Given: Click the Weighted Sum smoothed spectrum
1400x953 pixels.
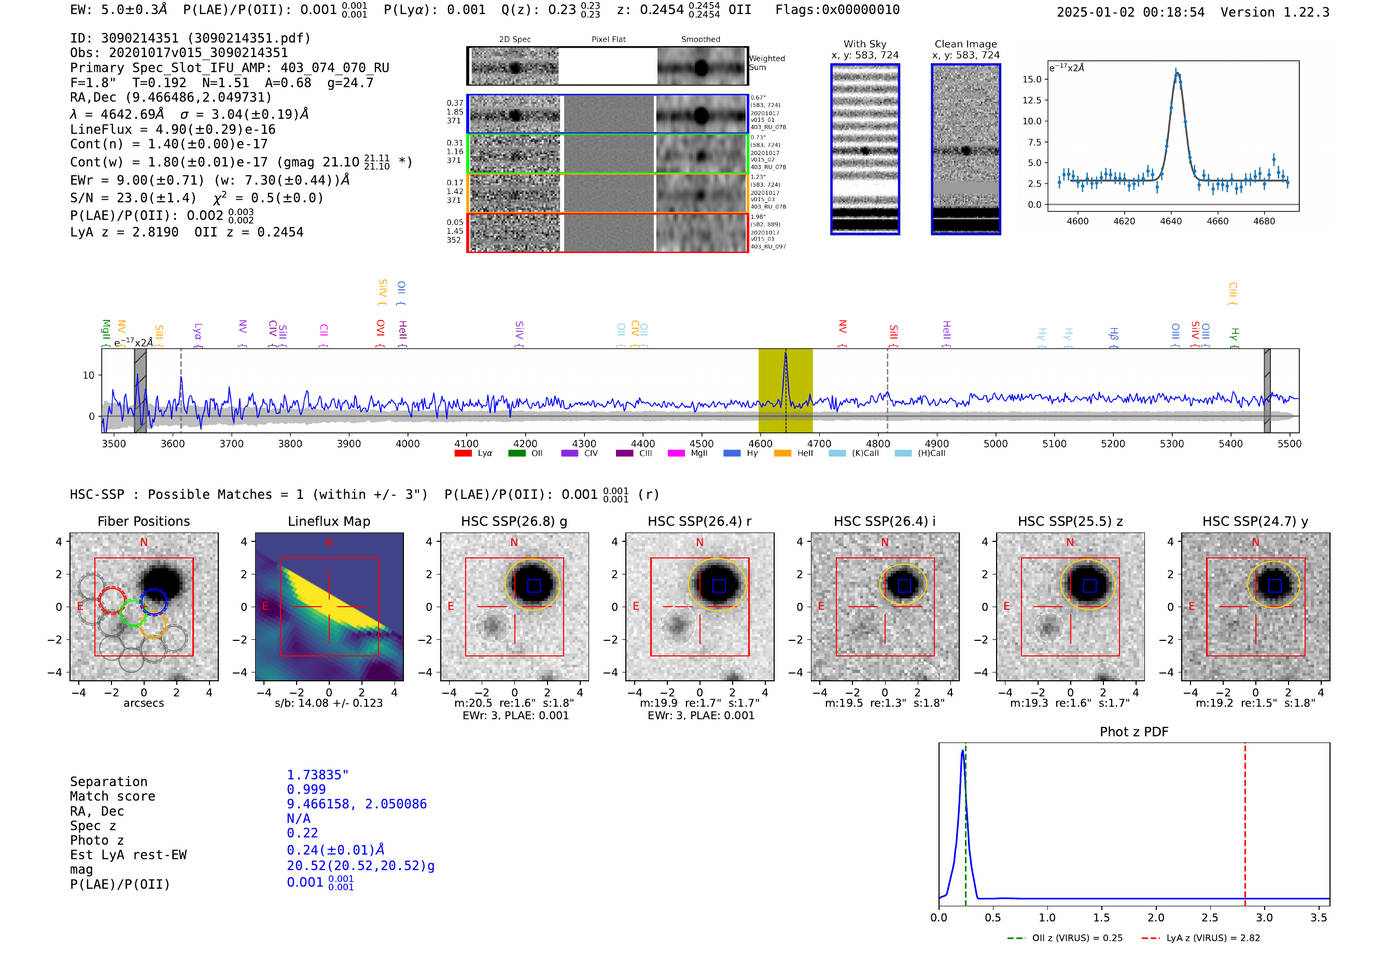Looking at the screenshot, I should (701, 67).
